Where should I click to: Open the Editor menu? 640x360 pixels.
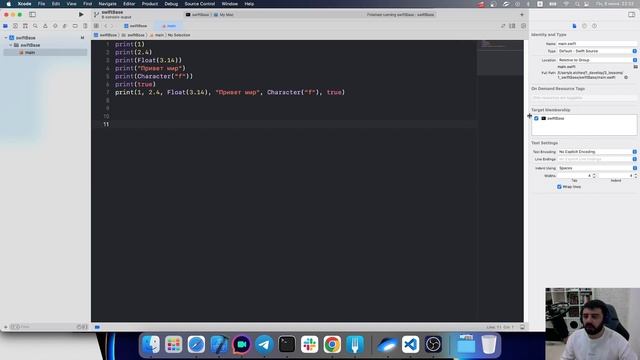tap(129, 4)
